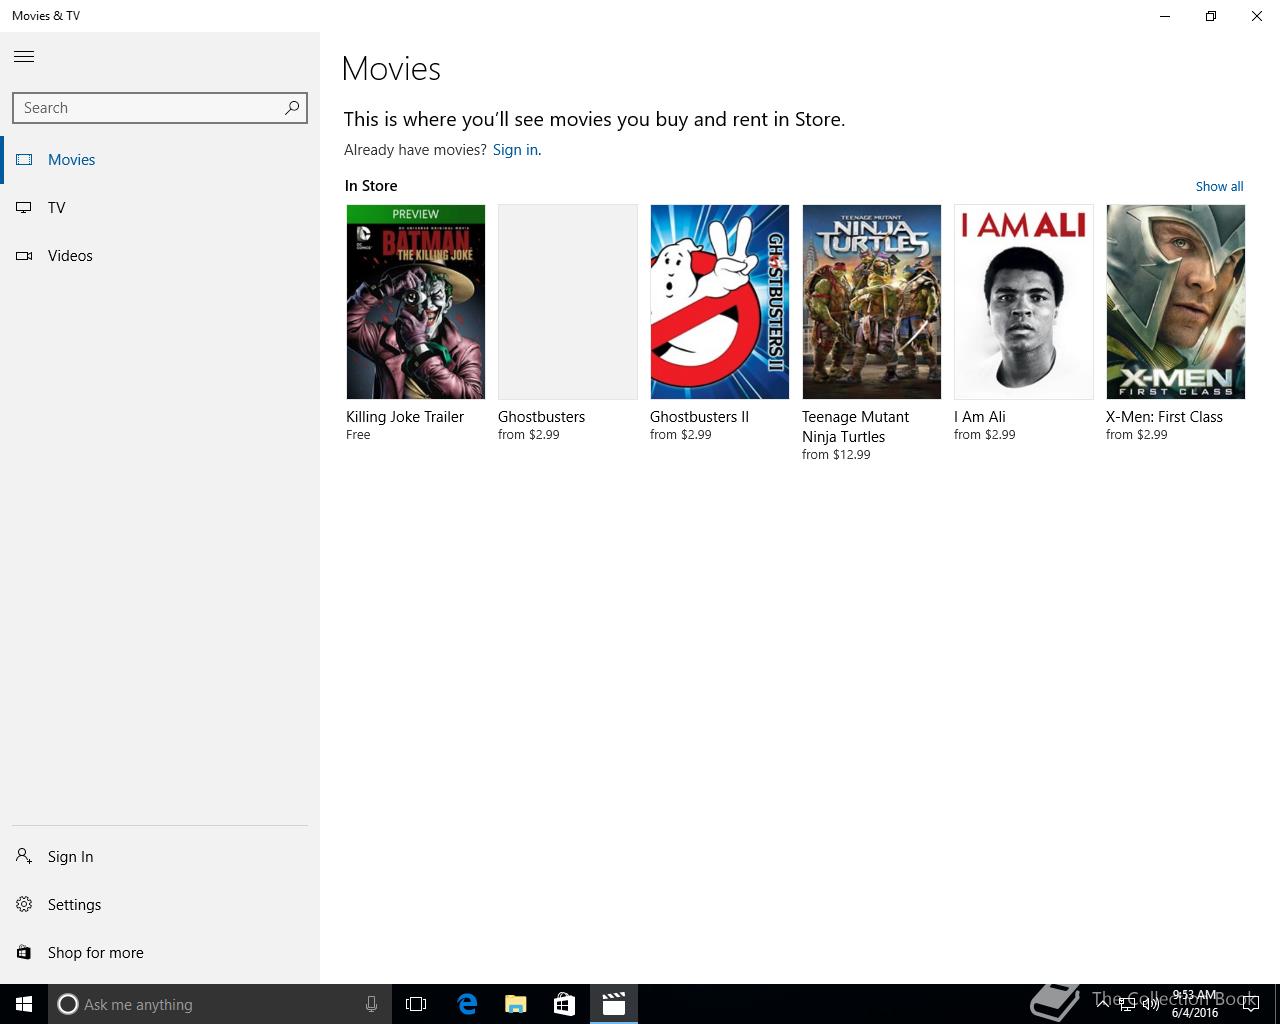Image resolution: width=1280 pixels, height=1024 pixels.
Task: Open Task View from taskbar
Action: pyautogui.click(x=416, y=1004)
